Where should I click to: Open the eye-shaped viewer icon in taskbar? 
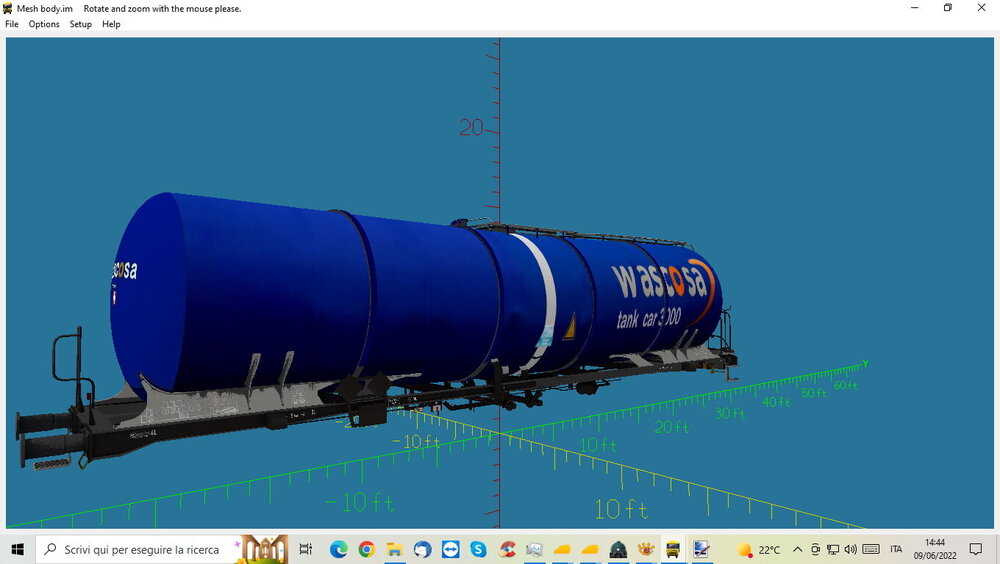click(x=646, y=549)
